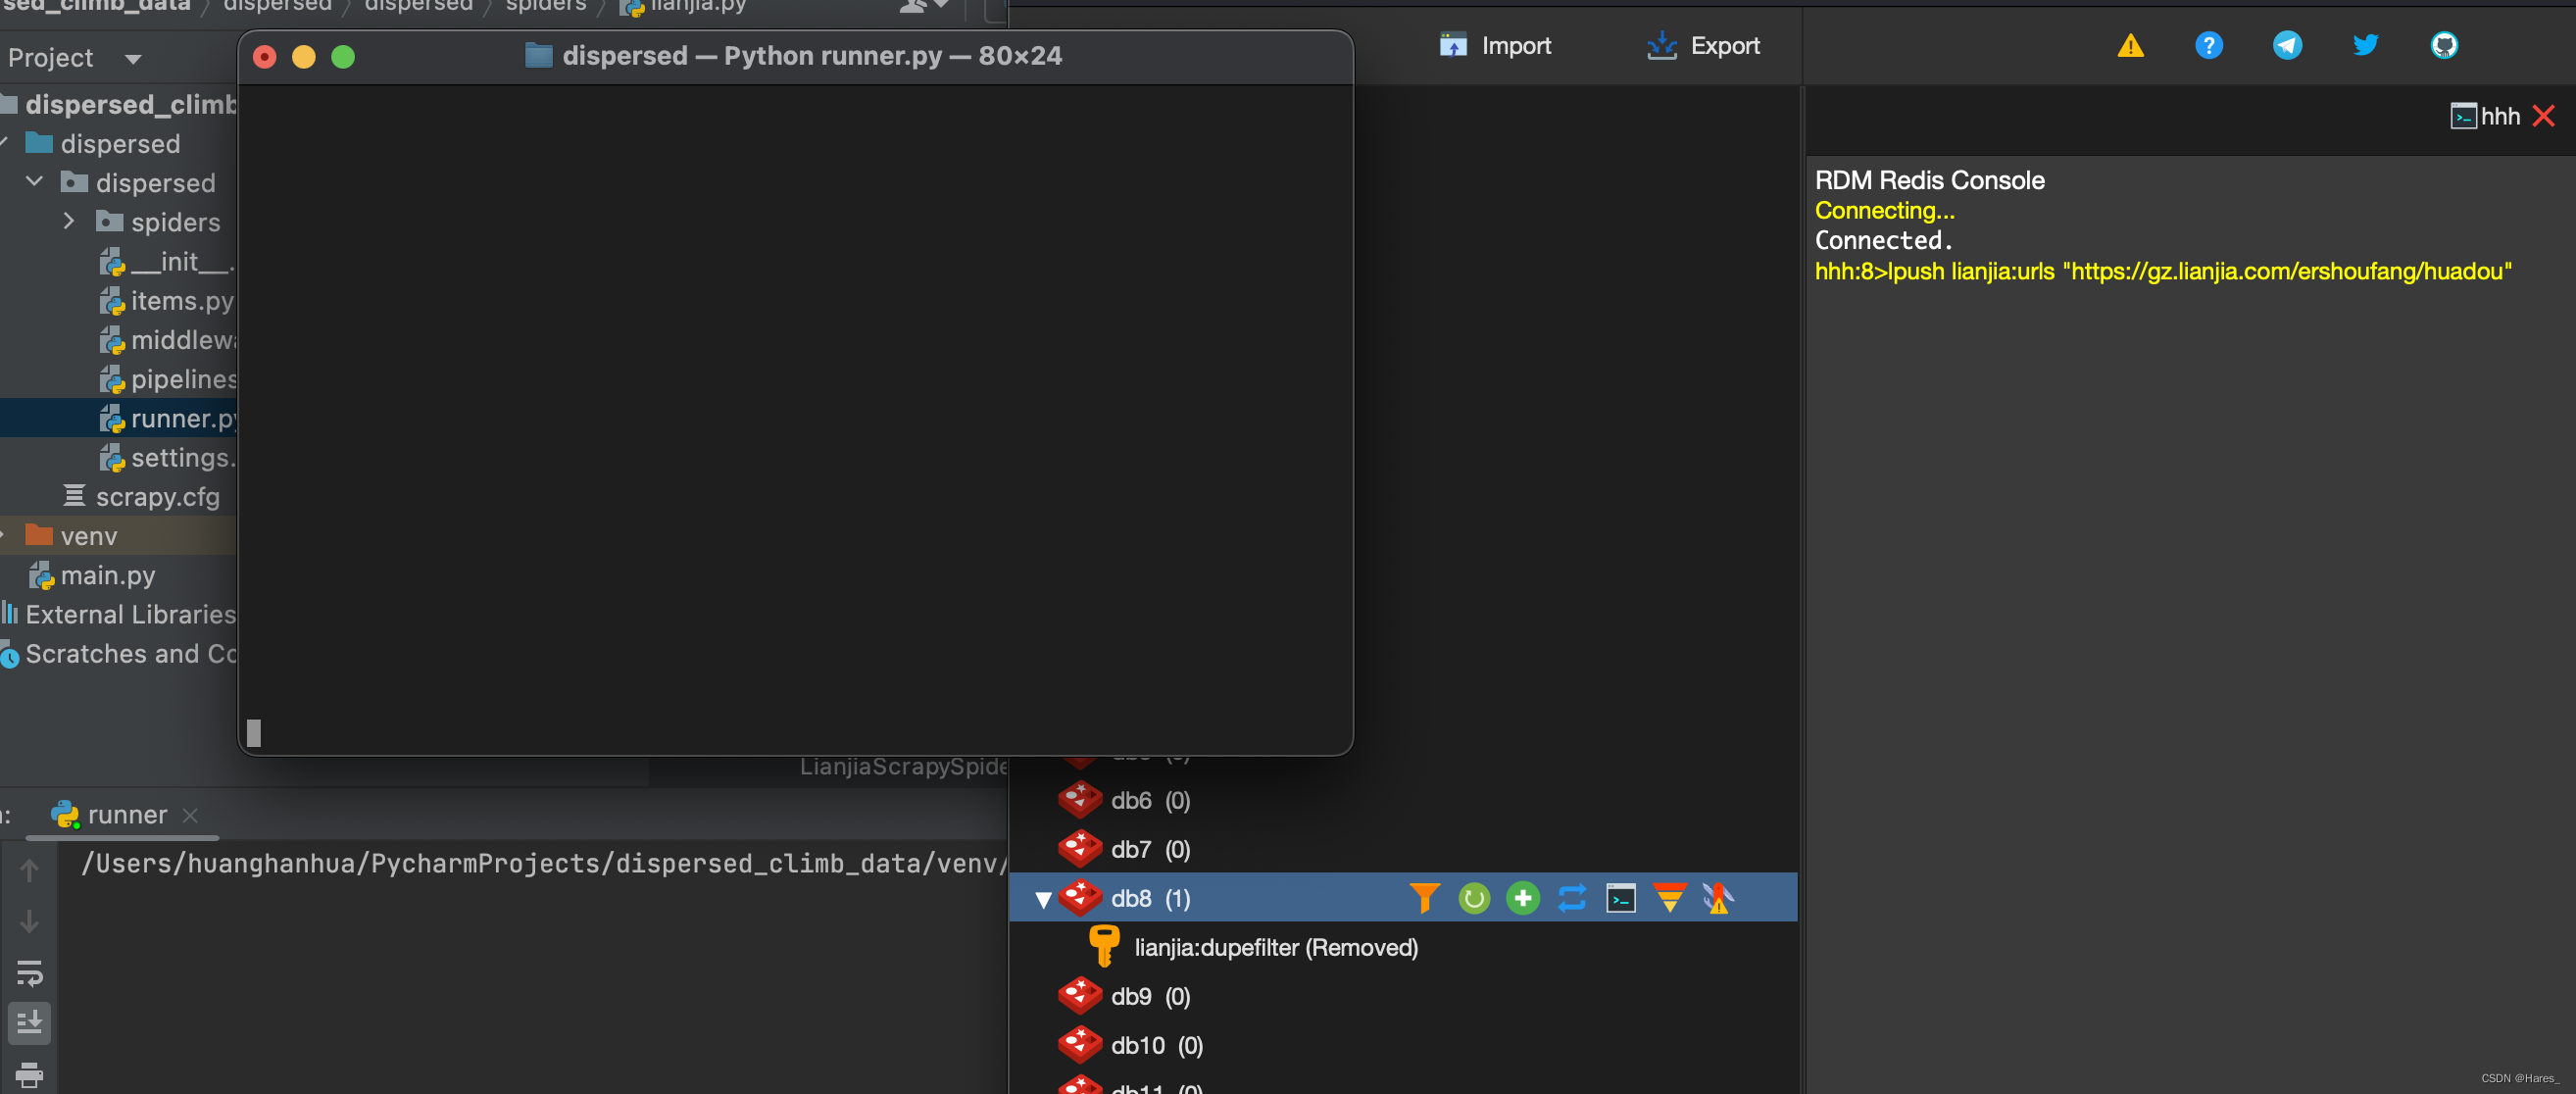Open help via blue question mark

pyautogui.click(x=2208, y=45)
